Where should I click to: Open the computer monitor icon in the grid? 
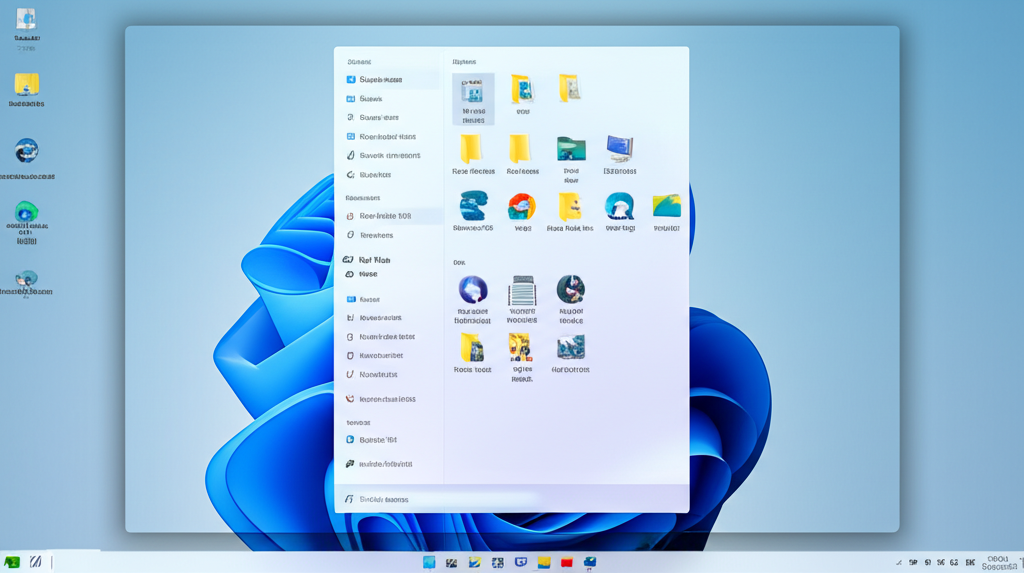(x=619, y=150)
